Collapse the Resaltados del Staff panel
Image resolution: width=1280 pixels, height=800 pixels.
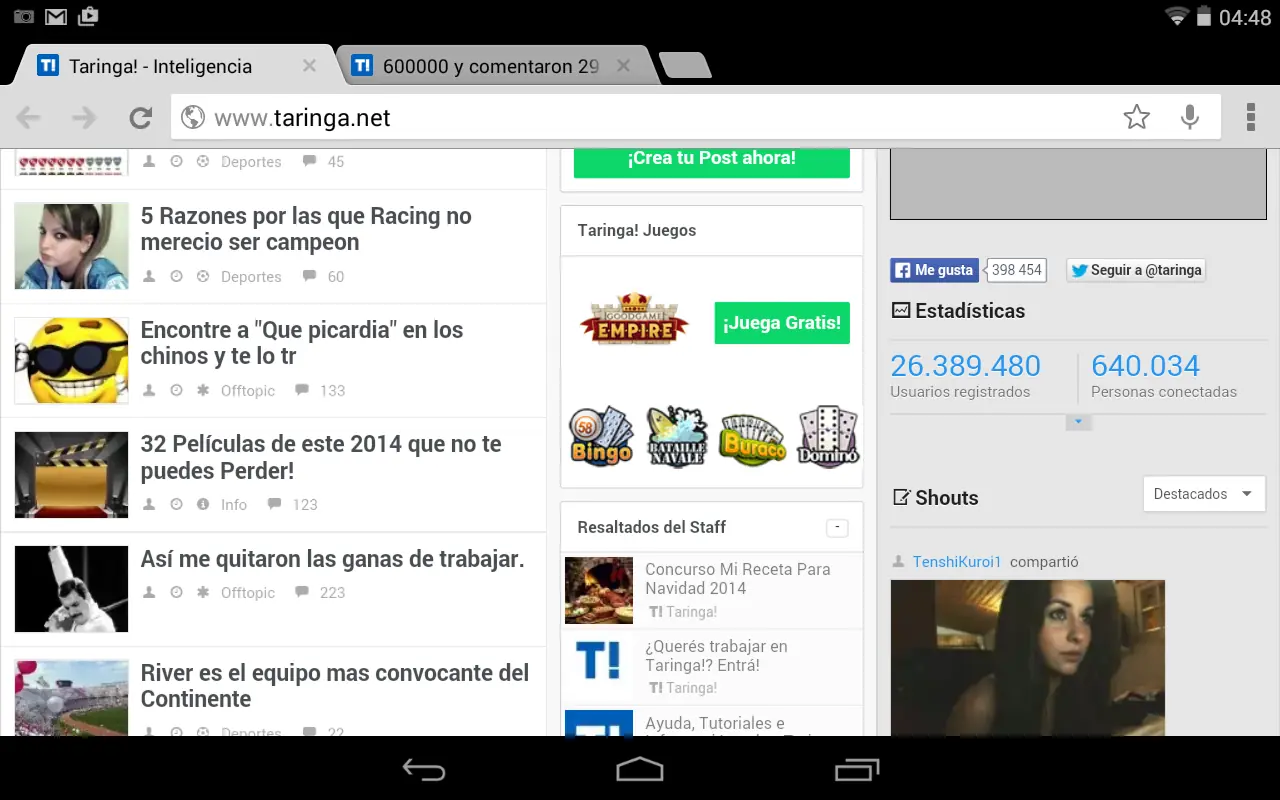[838, 528]
